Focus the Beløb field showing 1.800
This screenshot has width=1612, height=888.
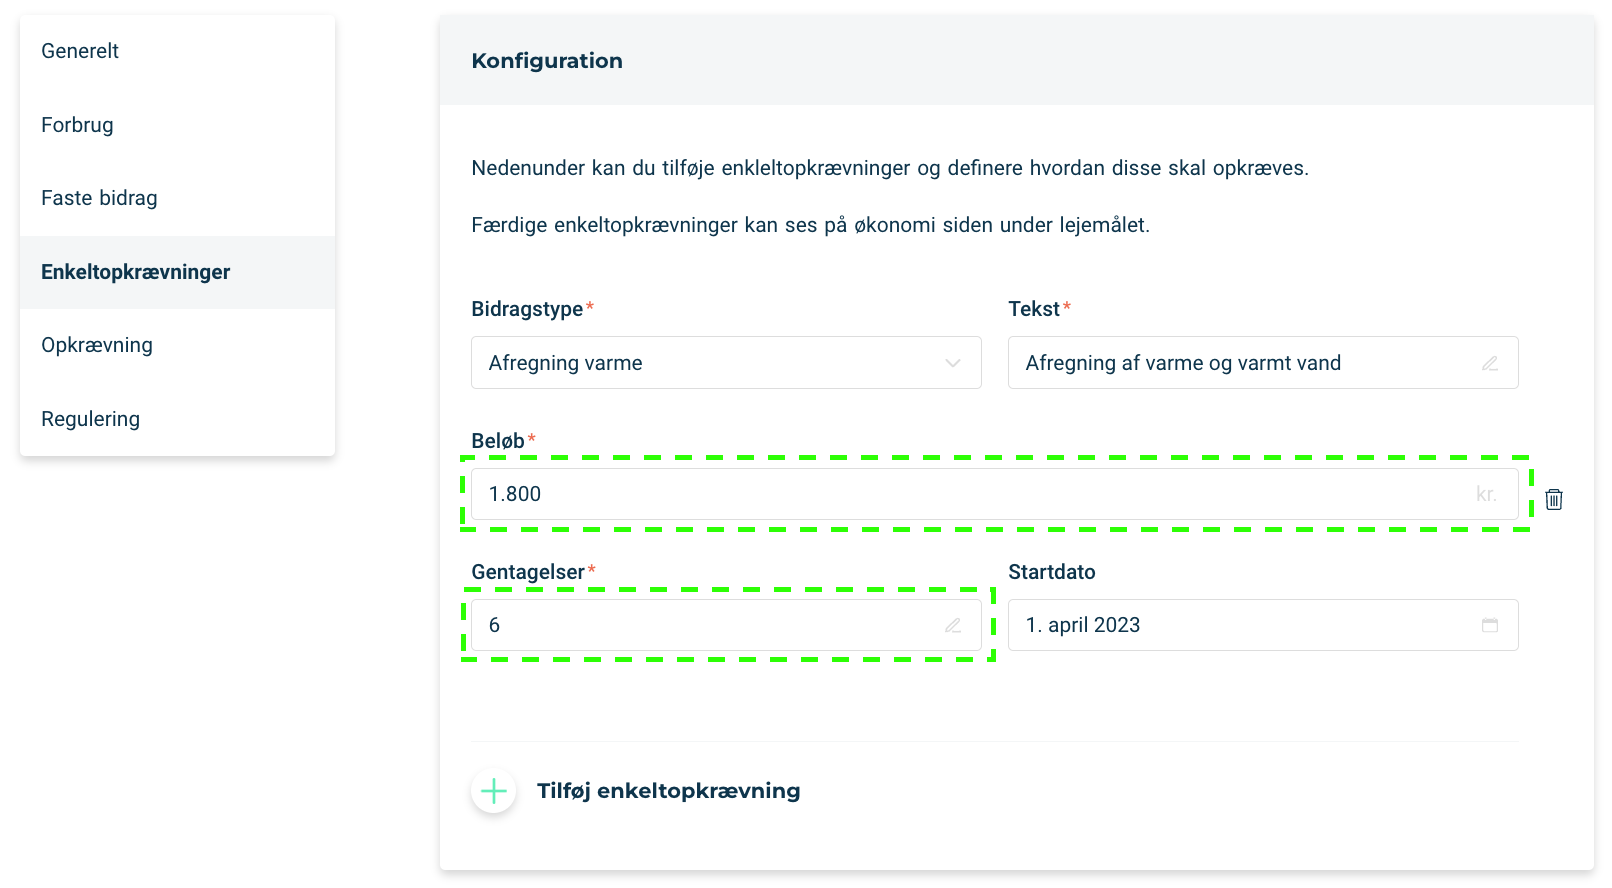(995, 494)
